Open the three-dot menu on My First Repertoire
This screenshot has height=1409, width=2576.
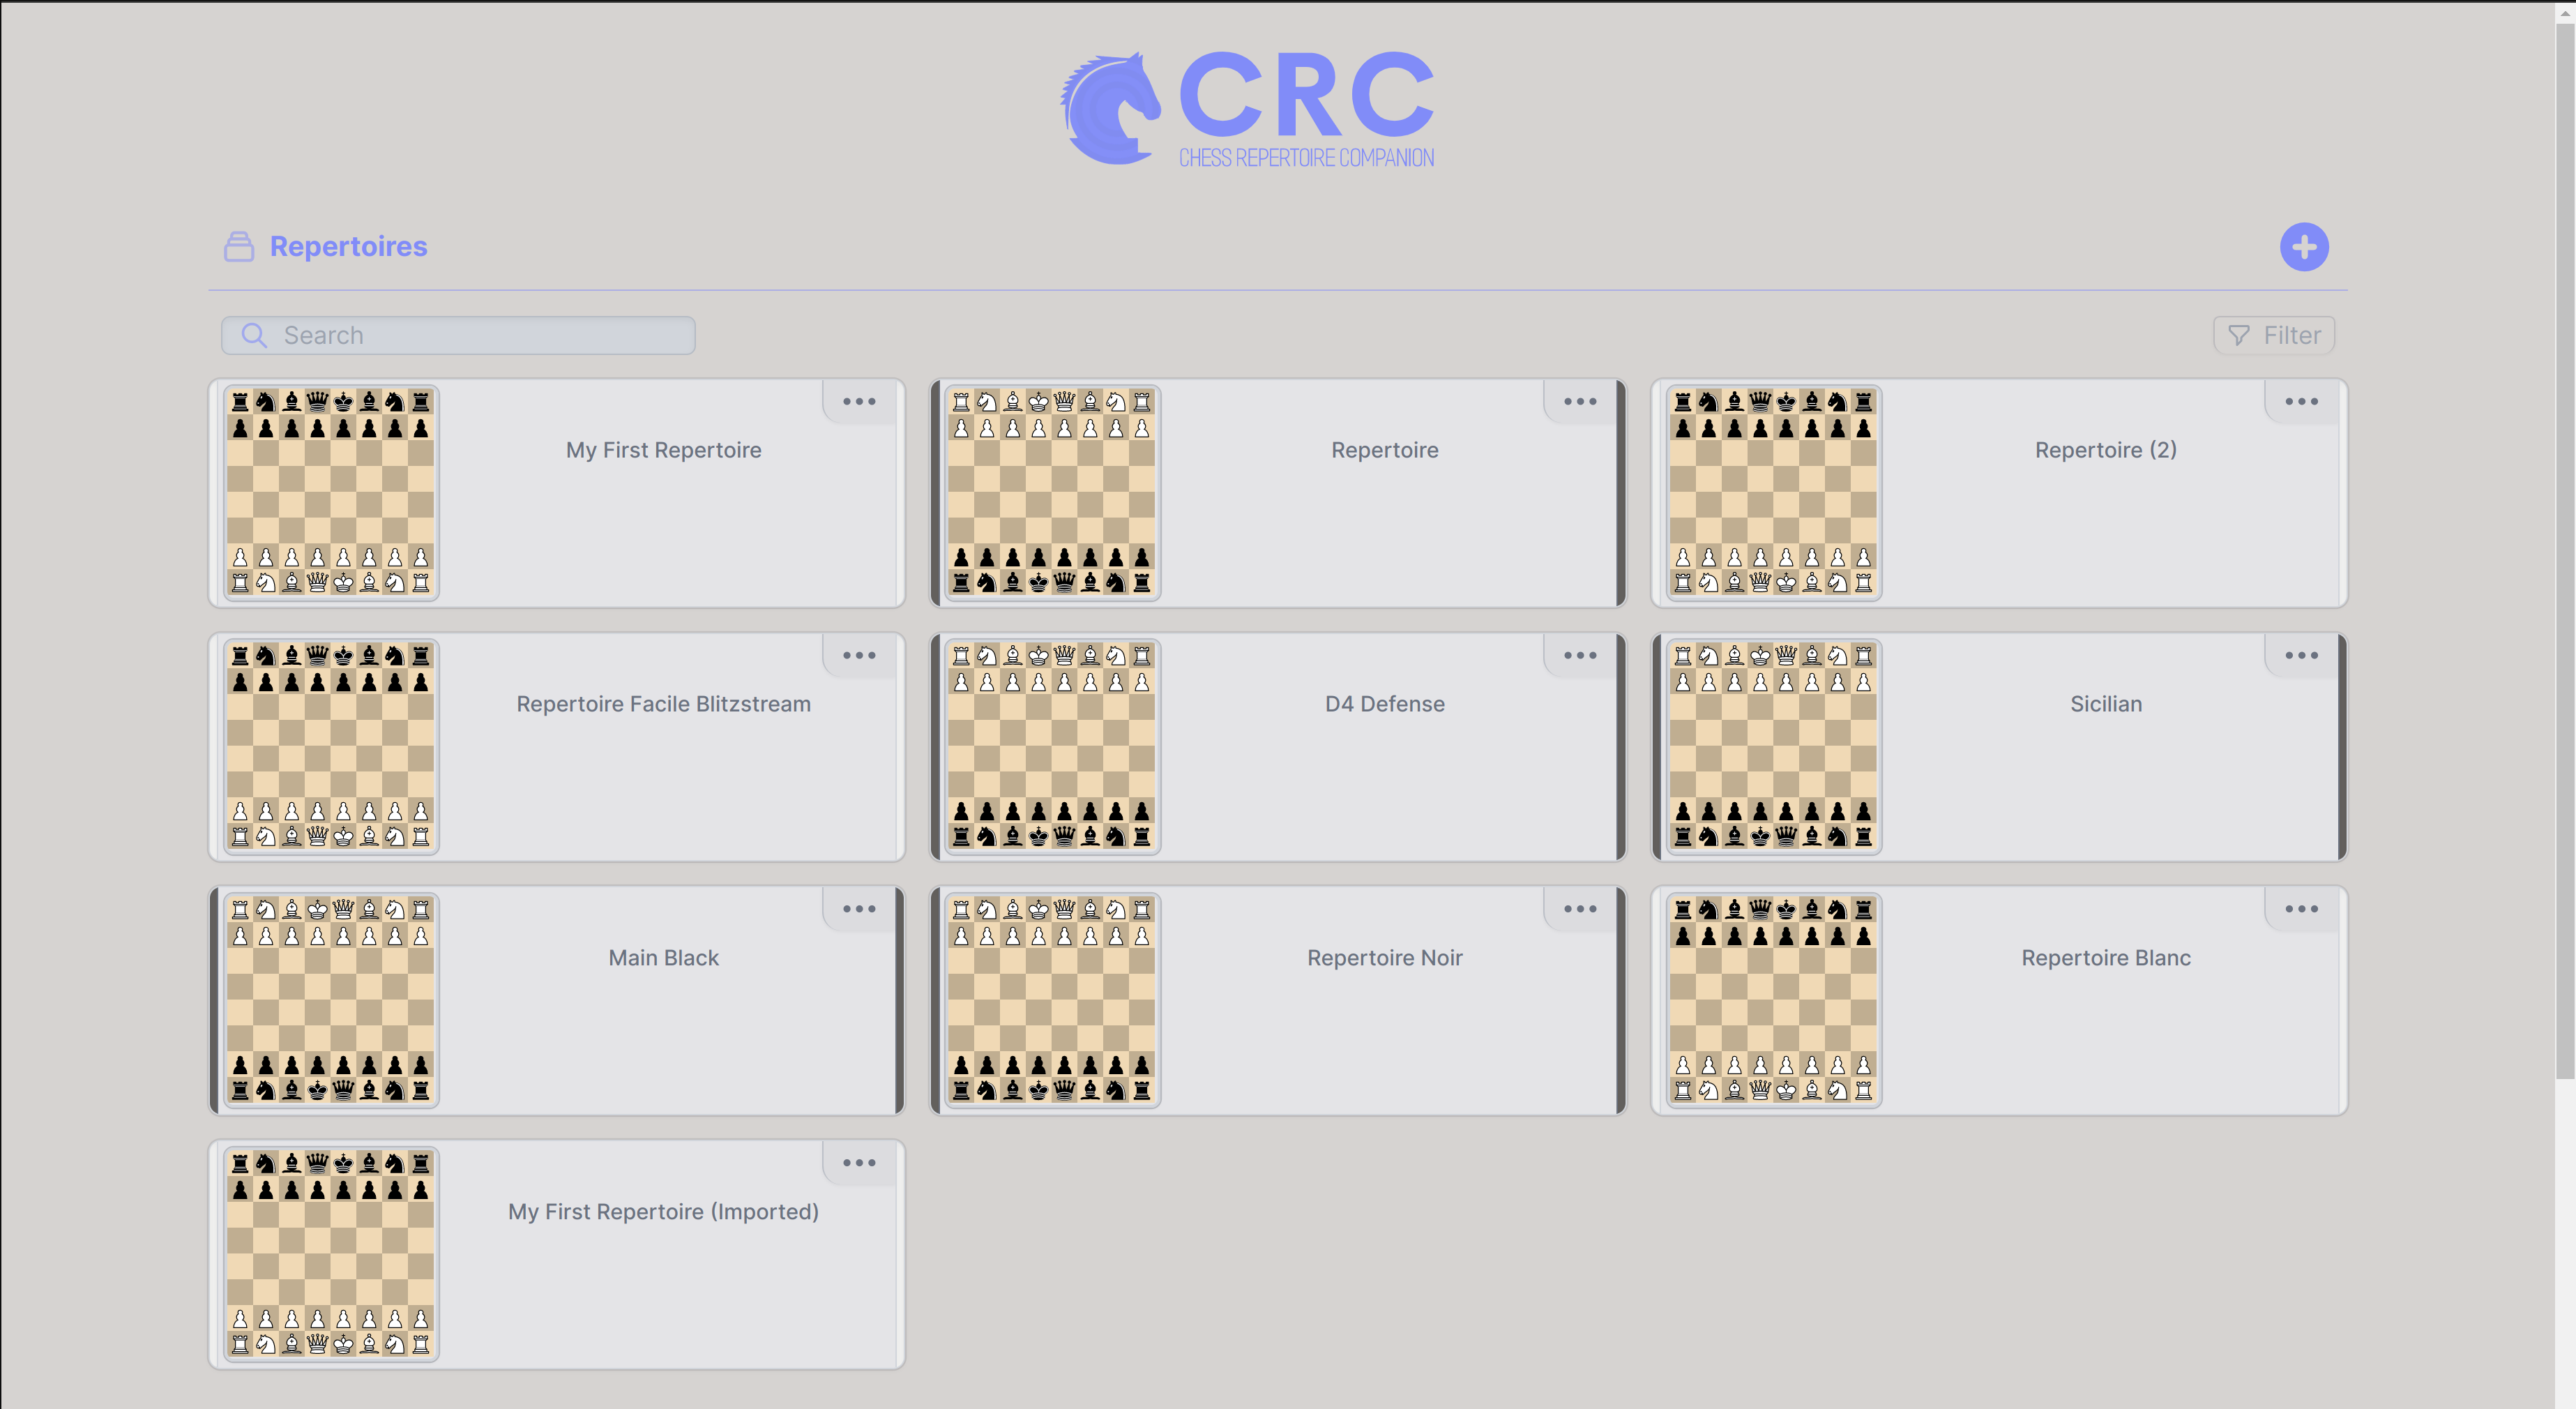[x=859, y=402]
